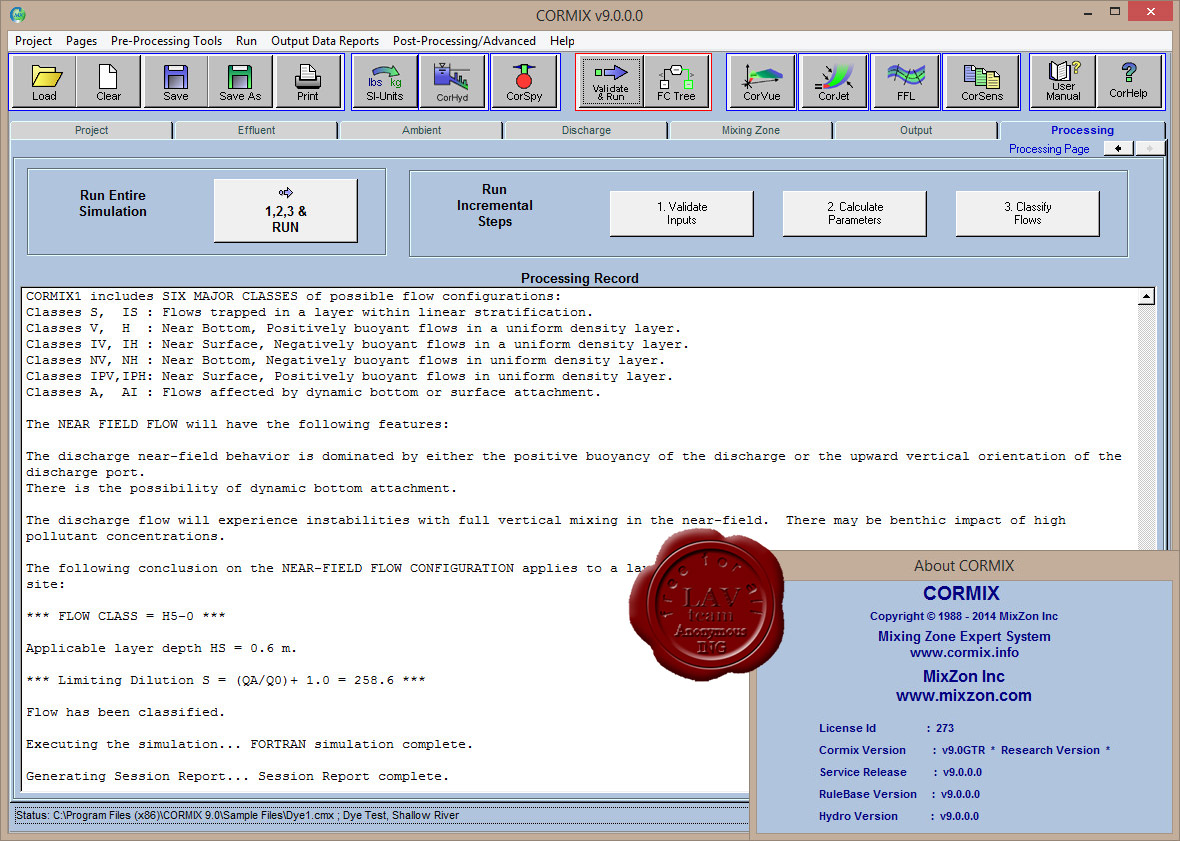The image size is (1180, 841).
Task: Click www.mixzon.com in About panel
Action: point(963,696)
